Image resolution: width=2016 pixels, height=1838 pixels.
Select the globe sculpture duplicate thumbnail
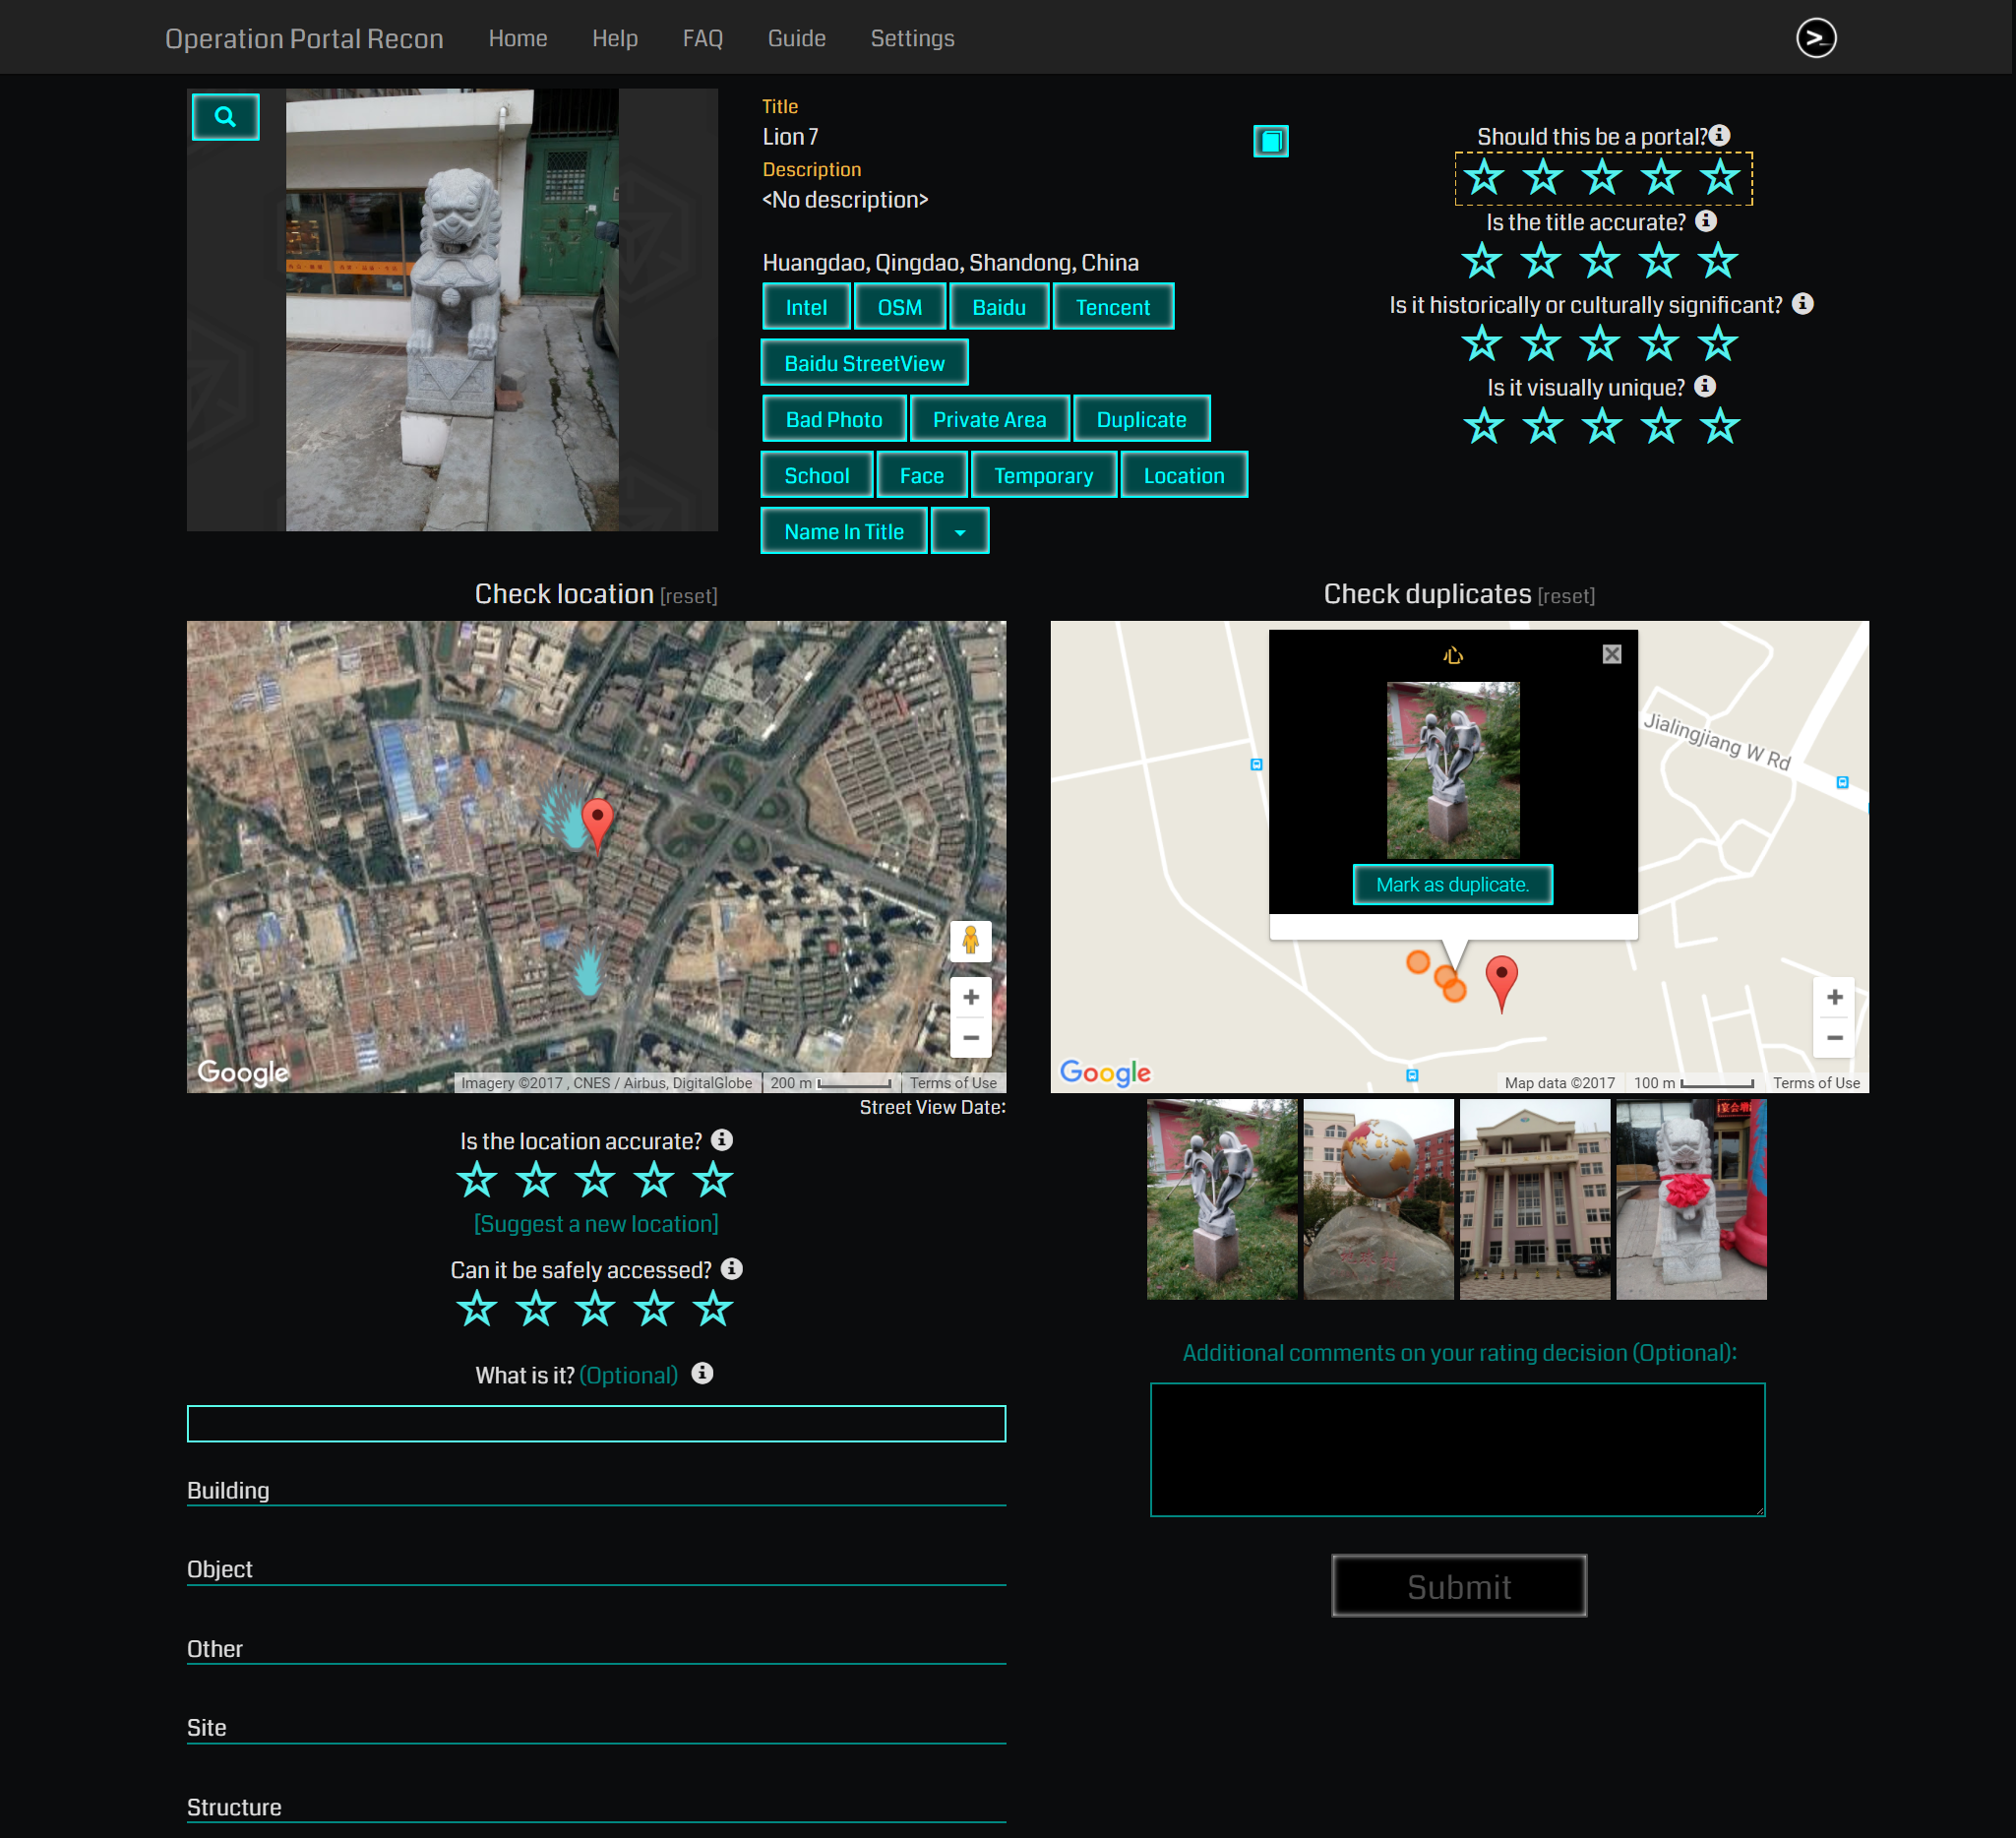coord(1377,1199)
